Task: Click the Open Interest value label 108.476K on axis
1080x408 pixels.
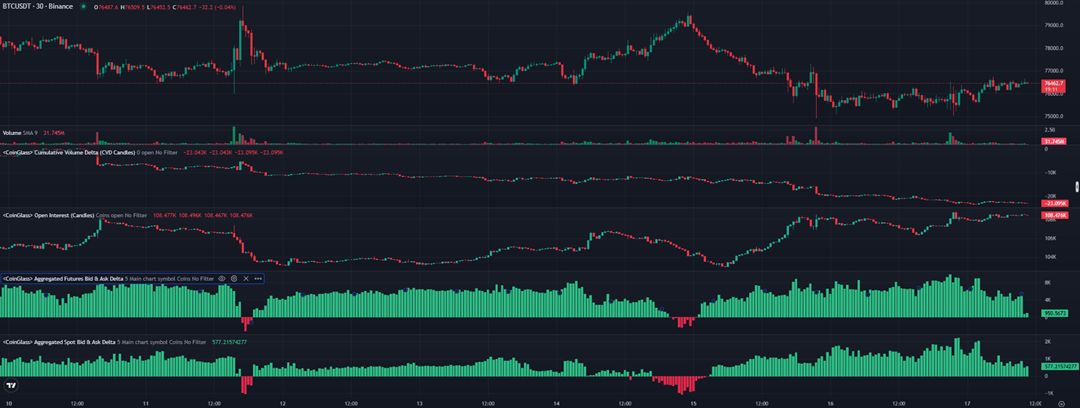Action: (1054, 216)
